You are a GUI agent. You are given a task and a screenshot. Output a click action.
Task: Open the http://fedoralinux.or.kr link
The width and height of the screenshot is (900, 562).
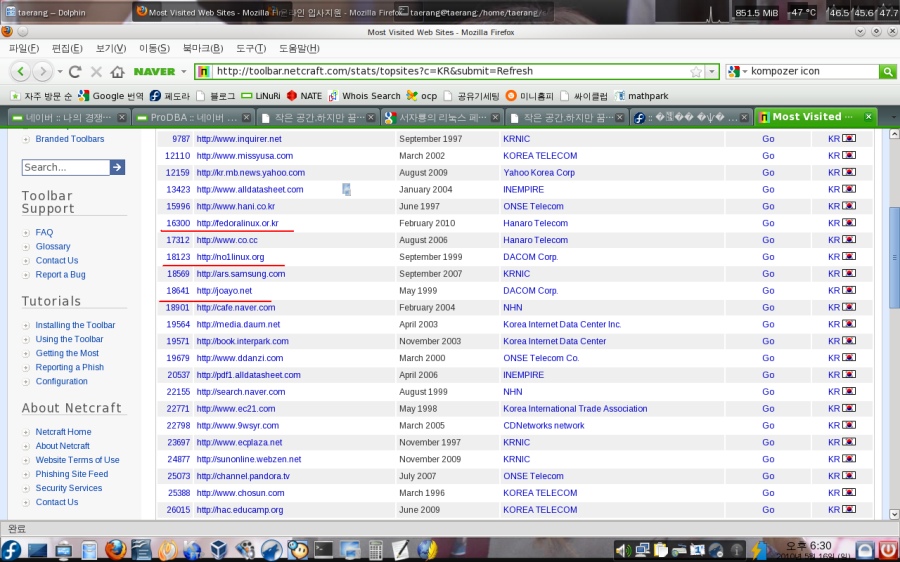tap(237, 223)
